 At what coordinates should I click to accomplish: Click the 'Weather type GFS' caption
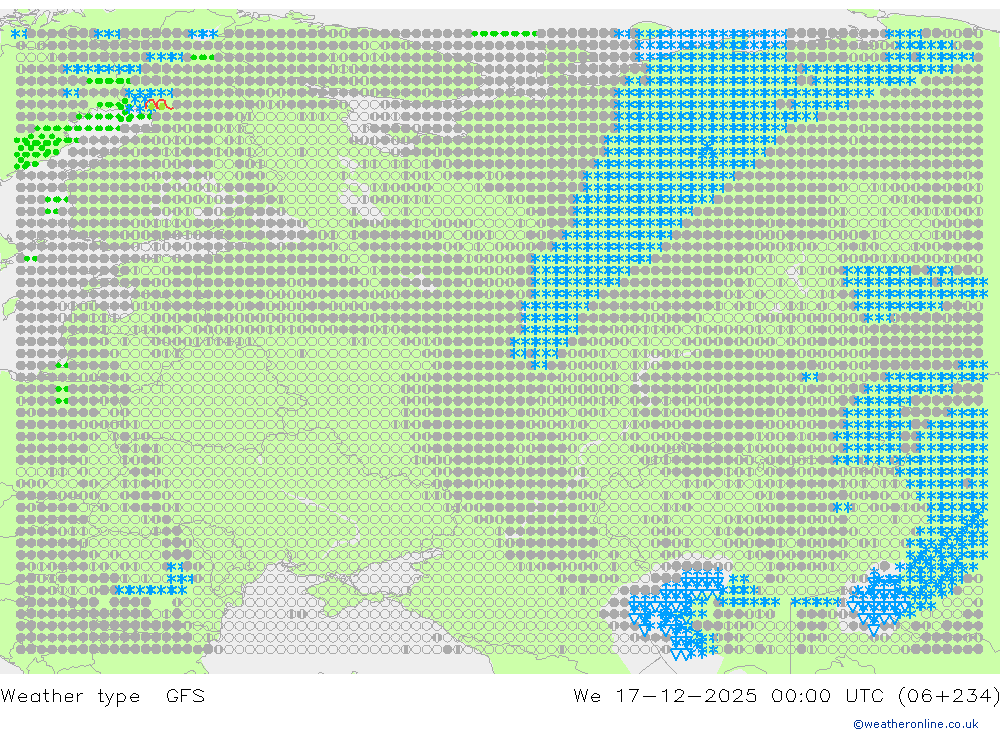(x=103, y=695)
